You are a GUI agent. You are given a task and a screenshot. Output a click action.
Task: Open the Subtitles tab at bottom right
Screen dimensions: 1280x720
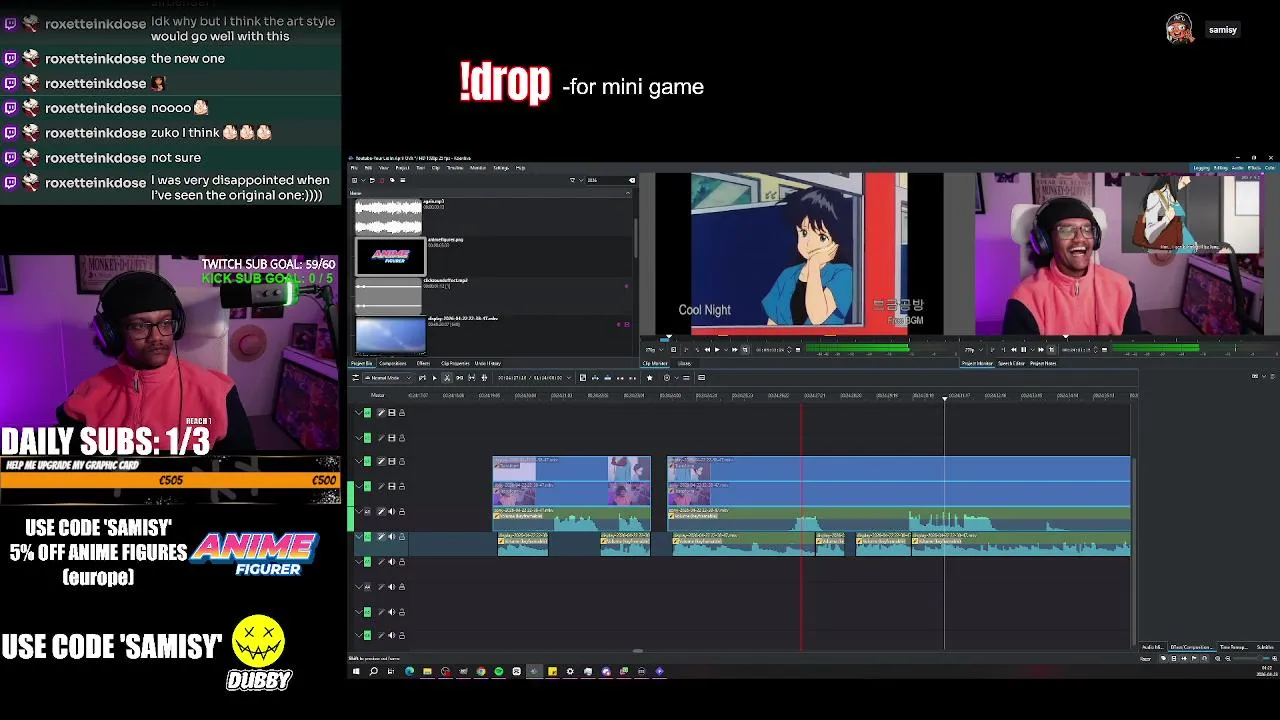(x=1265, y=647)
